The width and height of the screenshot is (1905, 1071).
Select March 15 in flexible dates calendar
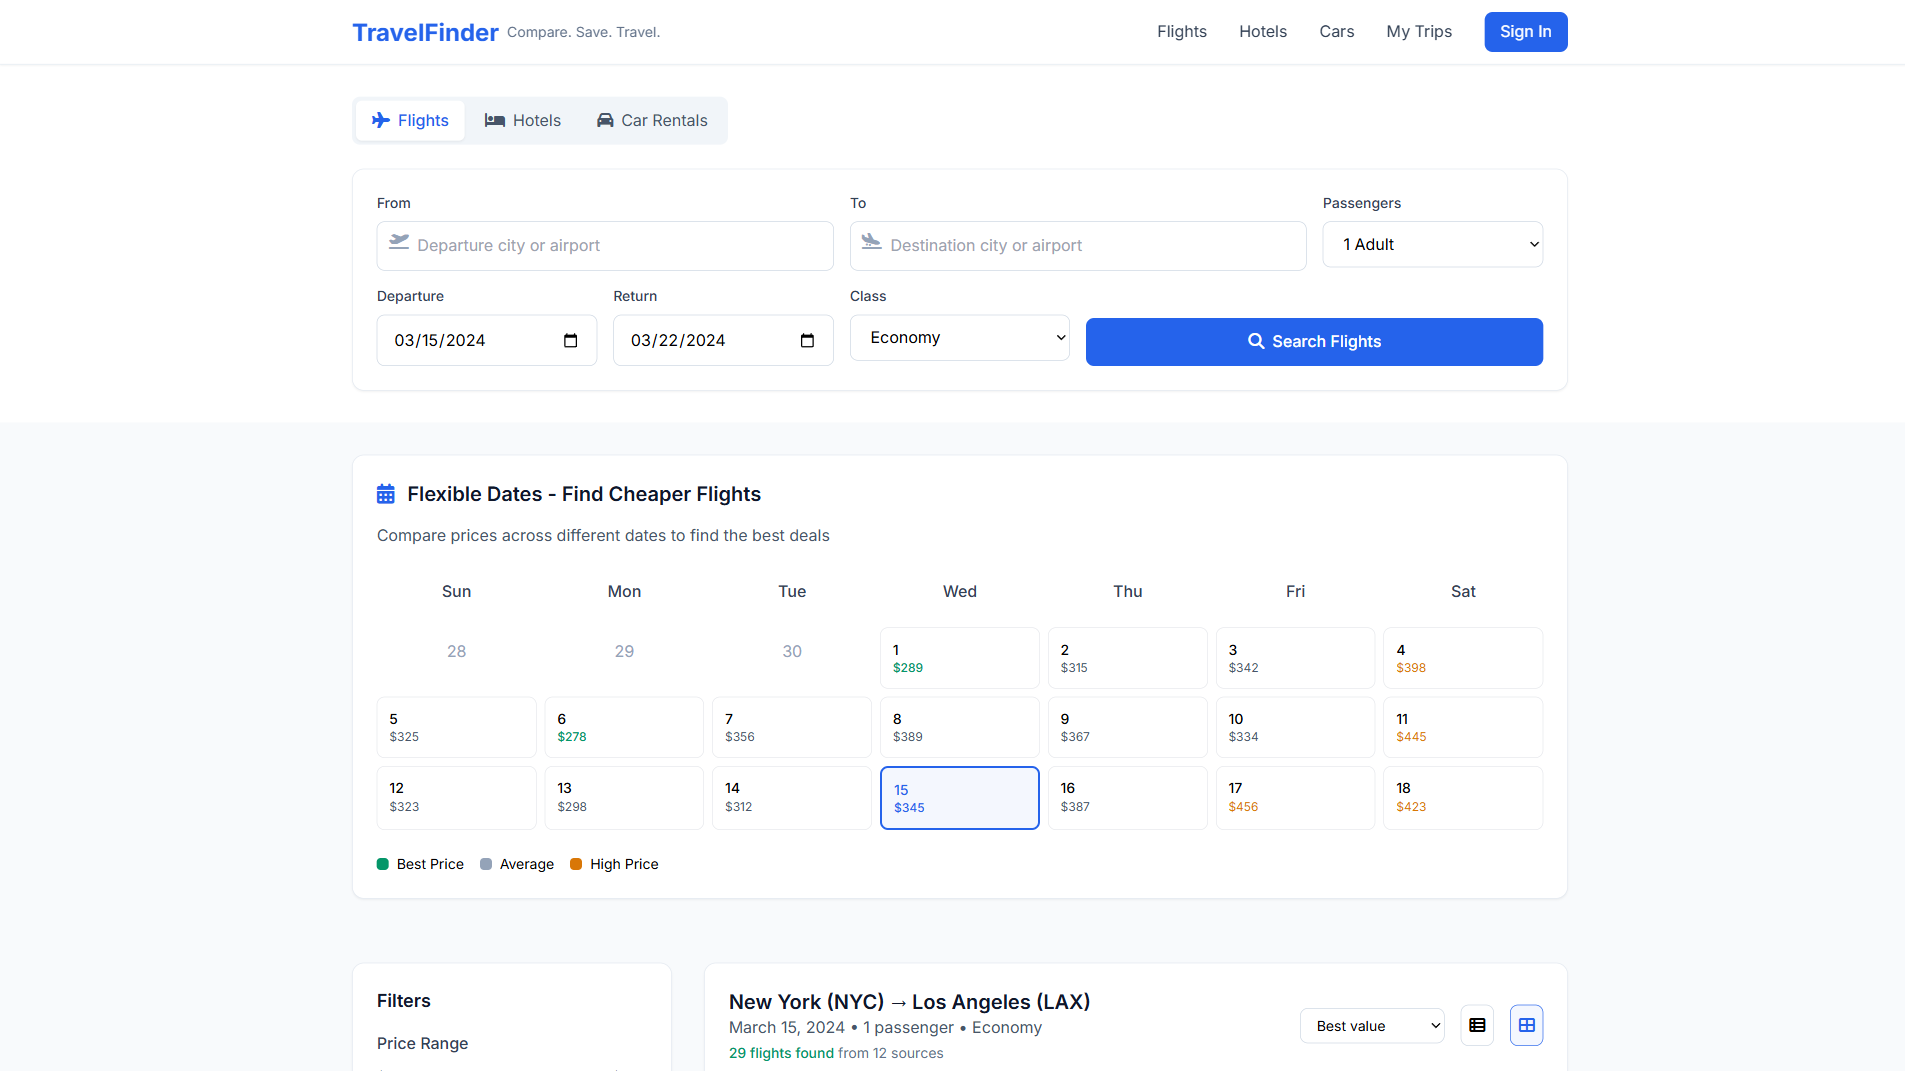(959, 797)
